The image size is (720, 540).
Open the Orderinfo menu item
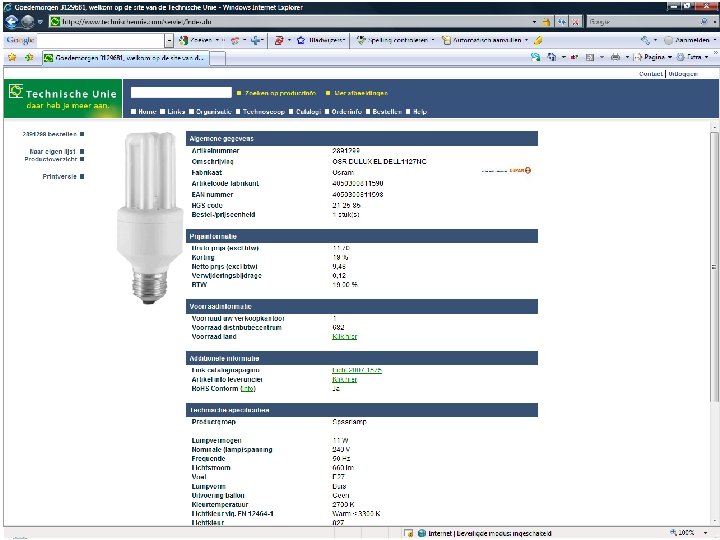click(x=343, y=112)
